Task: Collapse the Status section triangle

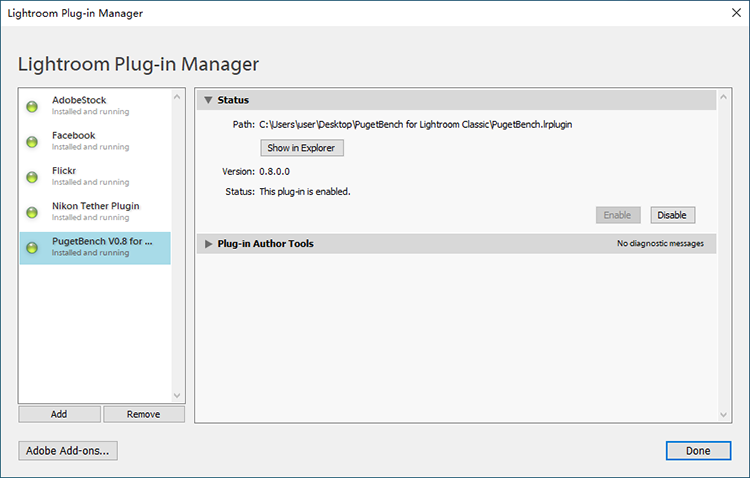Action: 208,100
